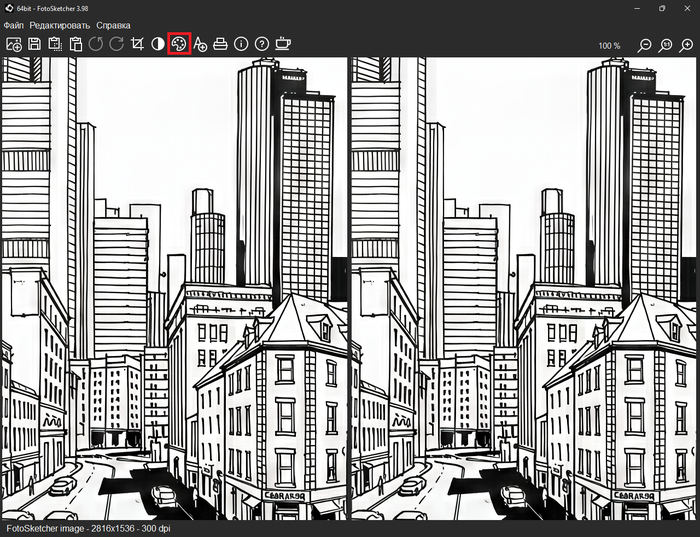Open the Файл menu

[13, 25]
